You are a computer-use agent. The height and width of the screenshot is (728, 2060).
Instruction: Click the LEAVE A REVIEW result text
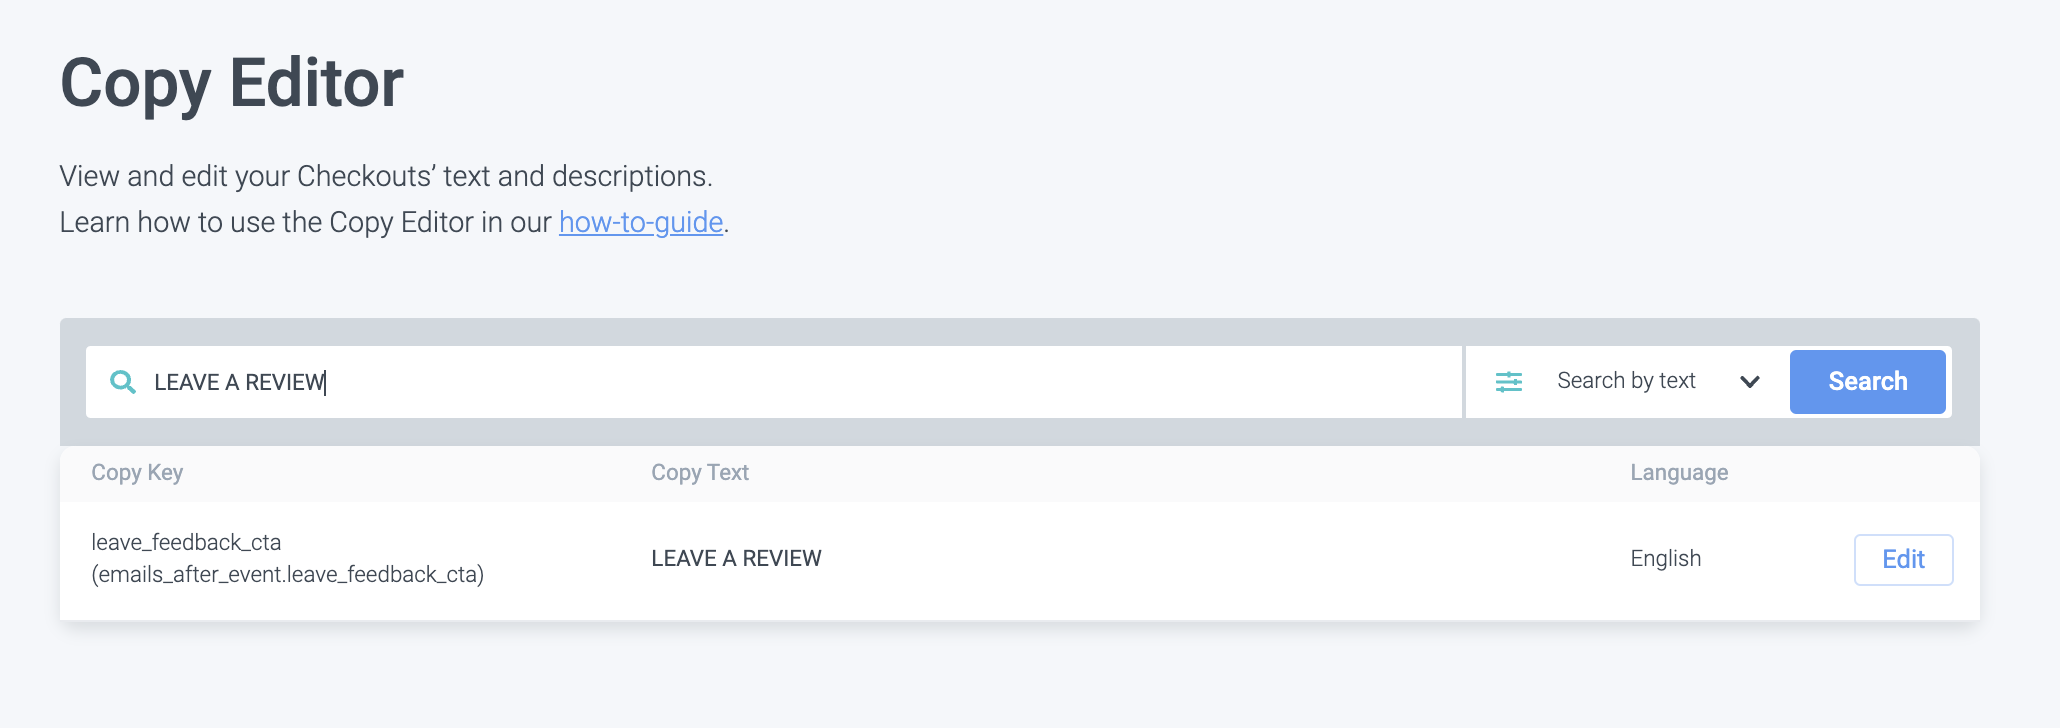click(x=736, y=559)
